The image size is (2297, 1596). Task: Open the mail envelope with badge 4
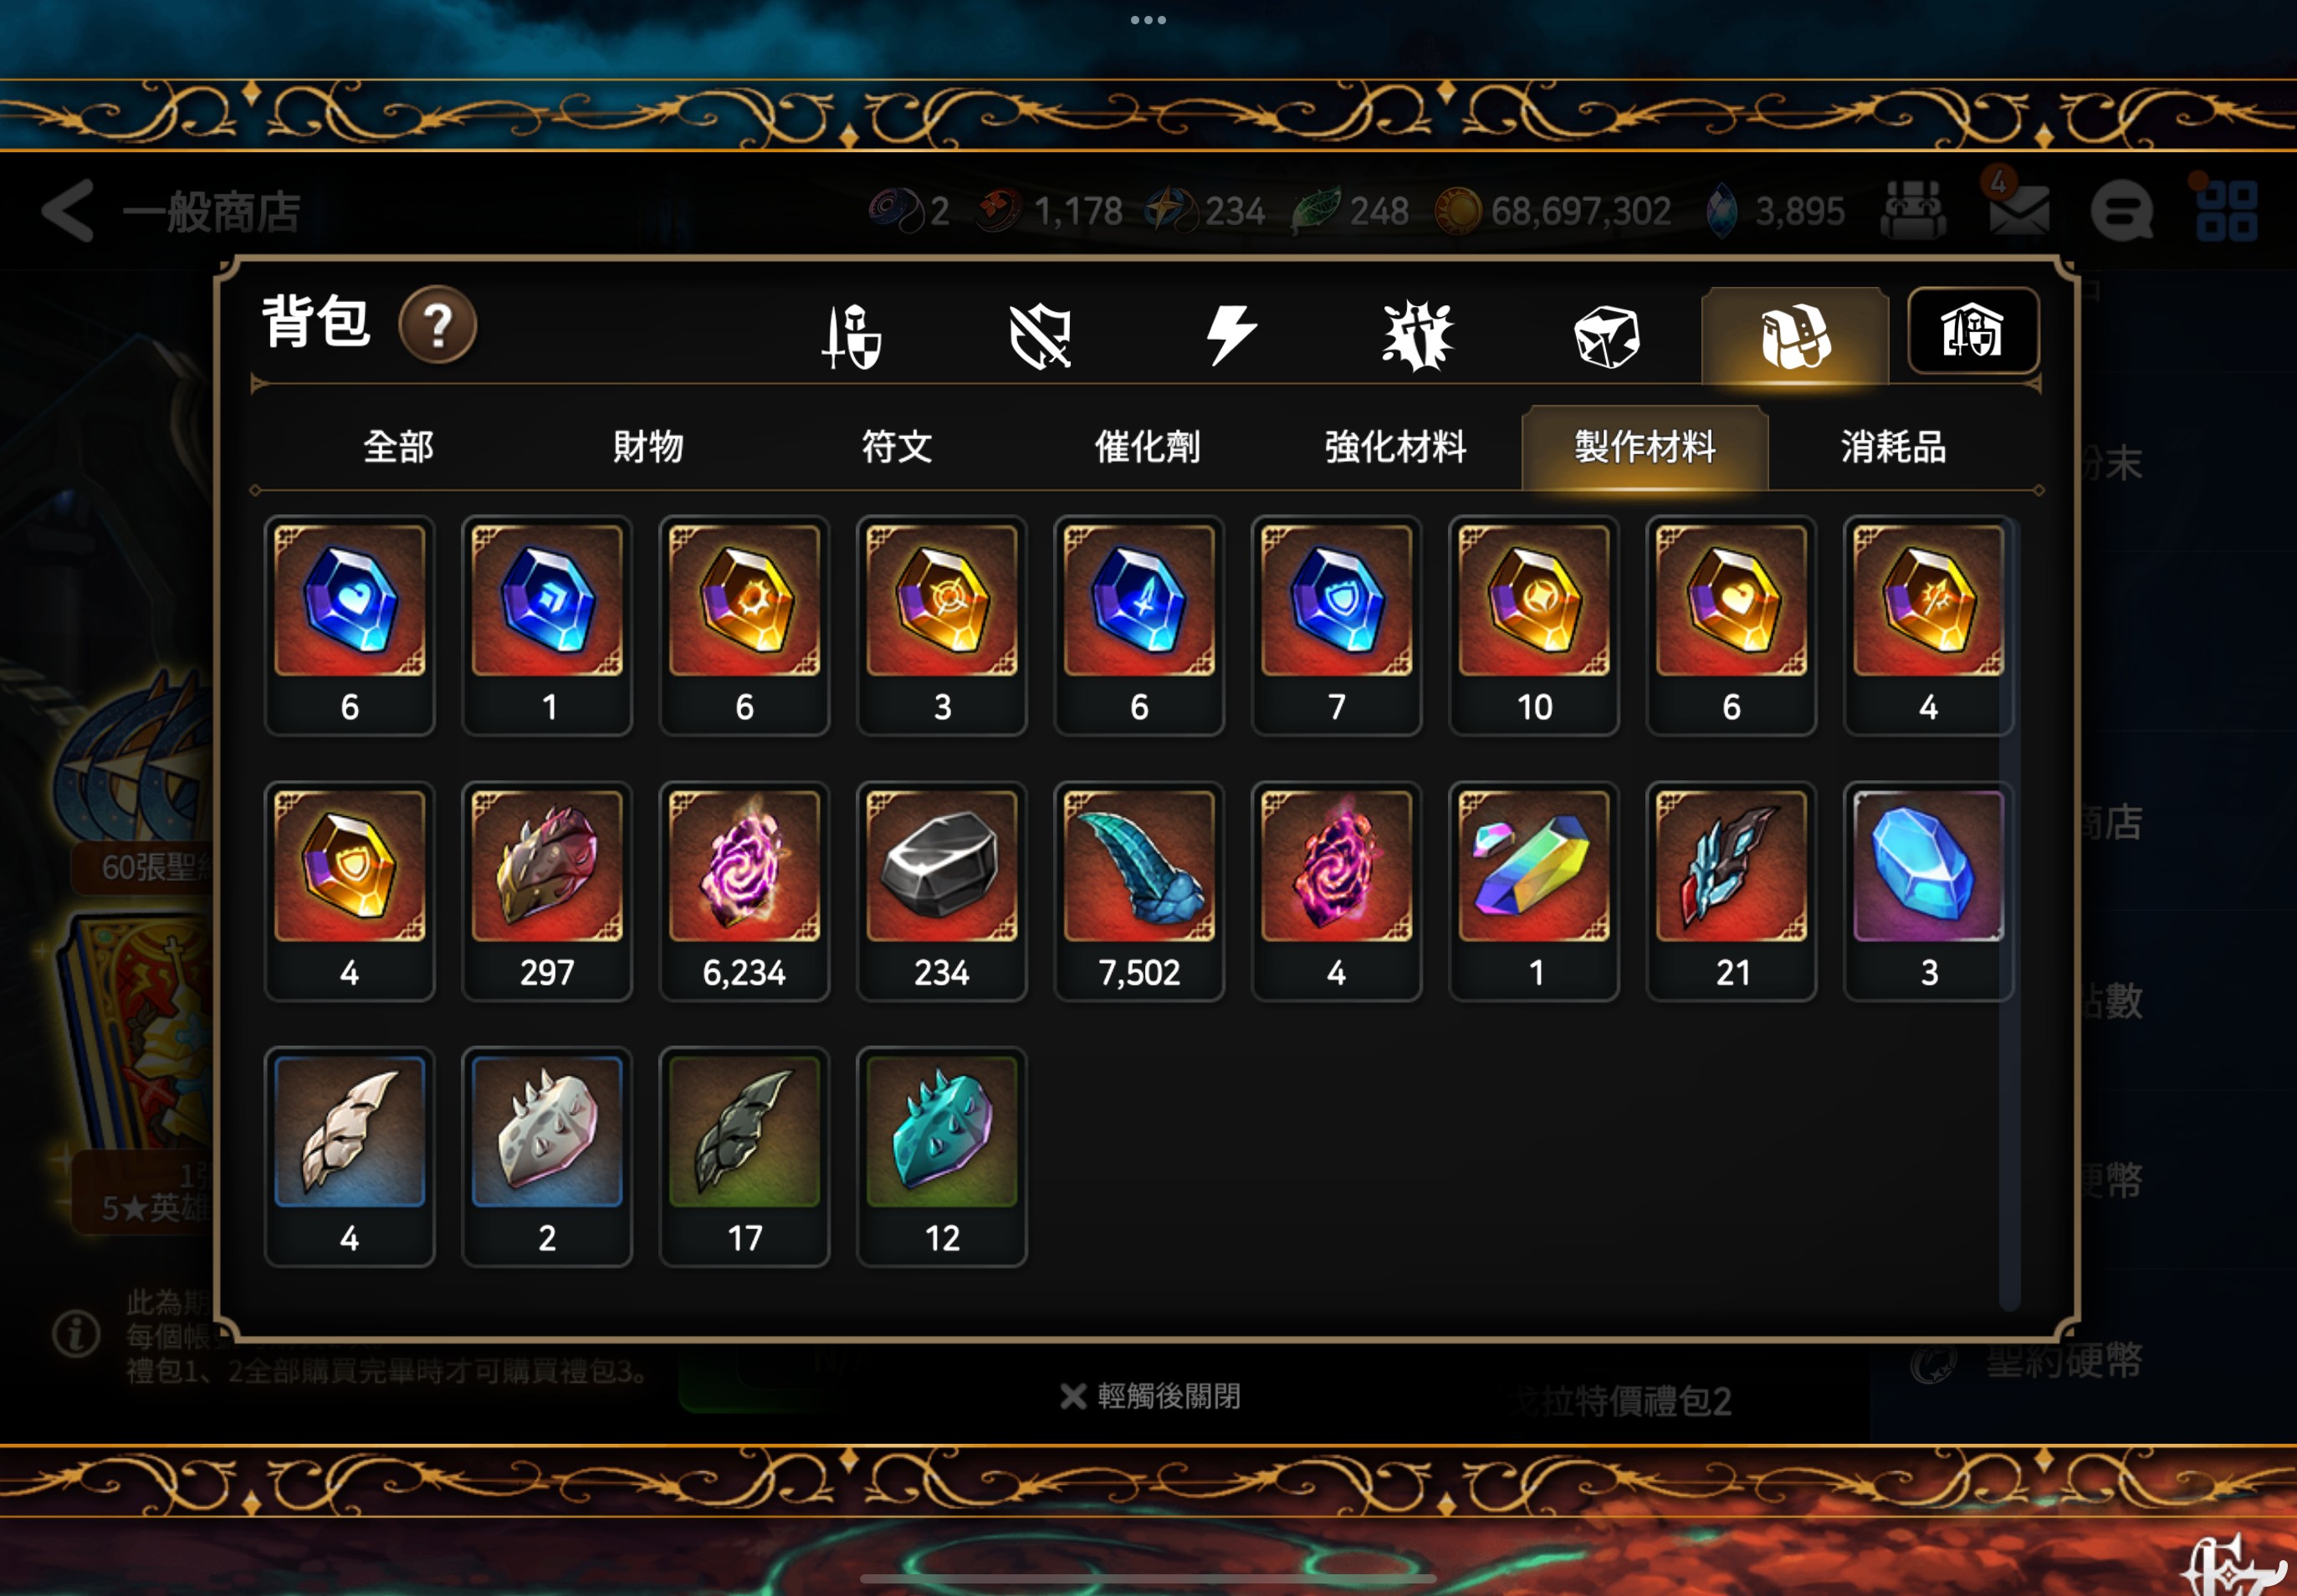(2018, 210)
